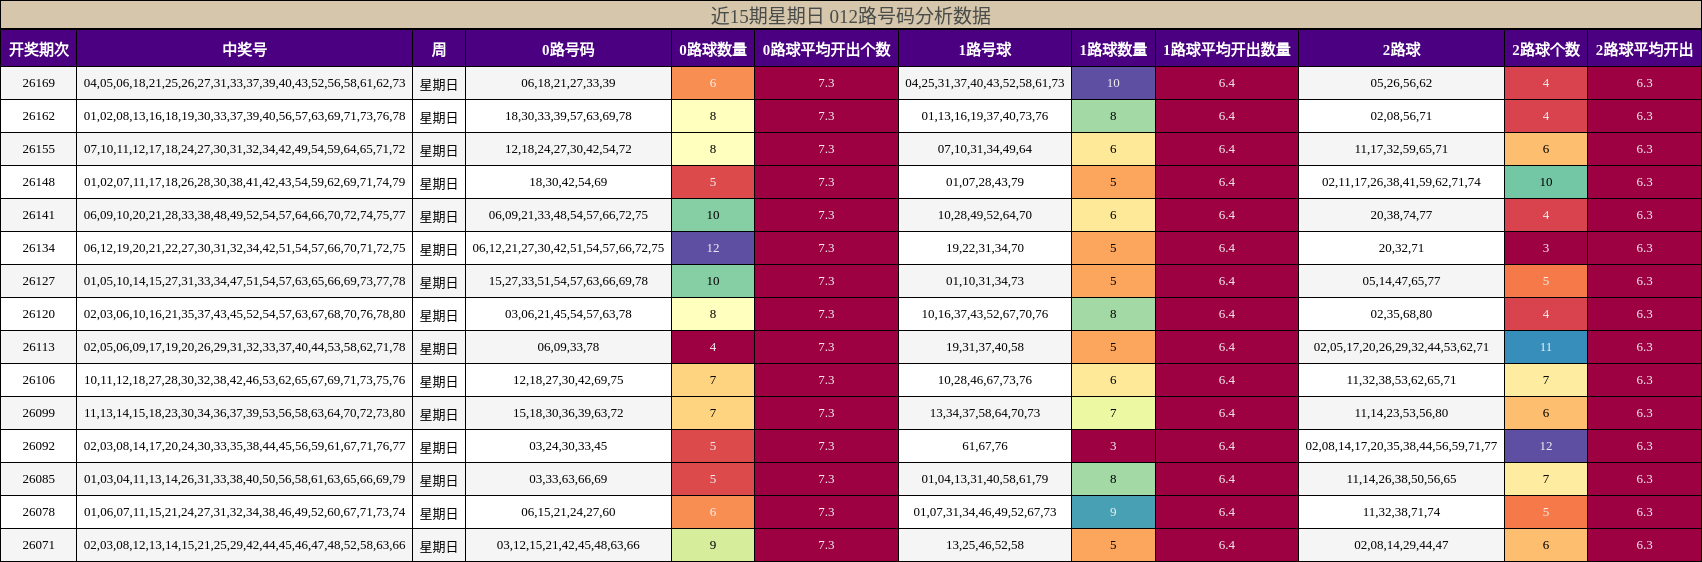
Task: Select the 2路球 column header
Action: 1401,49
